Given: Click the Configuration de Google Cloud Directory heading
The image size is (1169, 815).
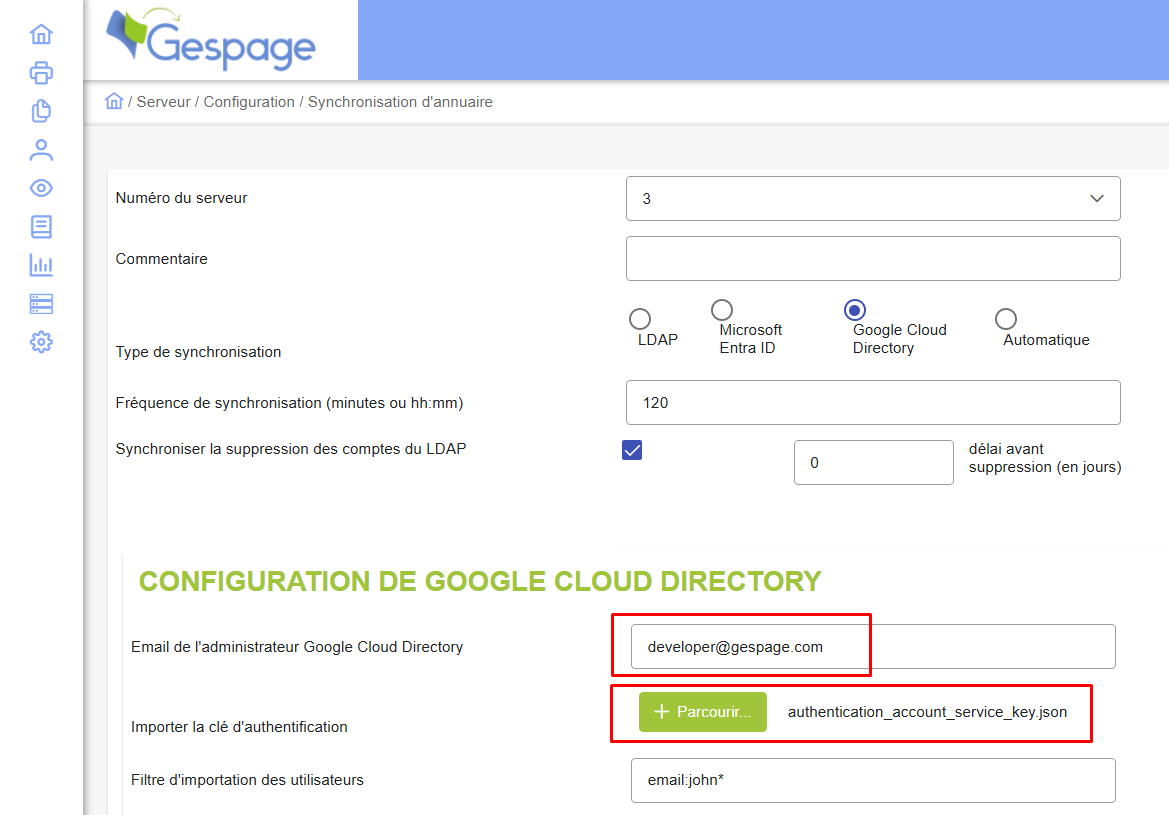Looking at the screenshot, I should 480,581.
